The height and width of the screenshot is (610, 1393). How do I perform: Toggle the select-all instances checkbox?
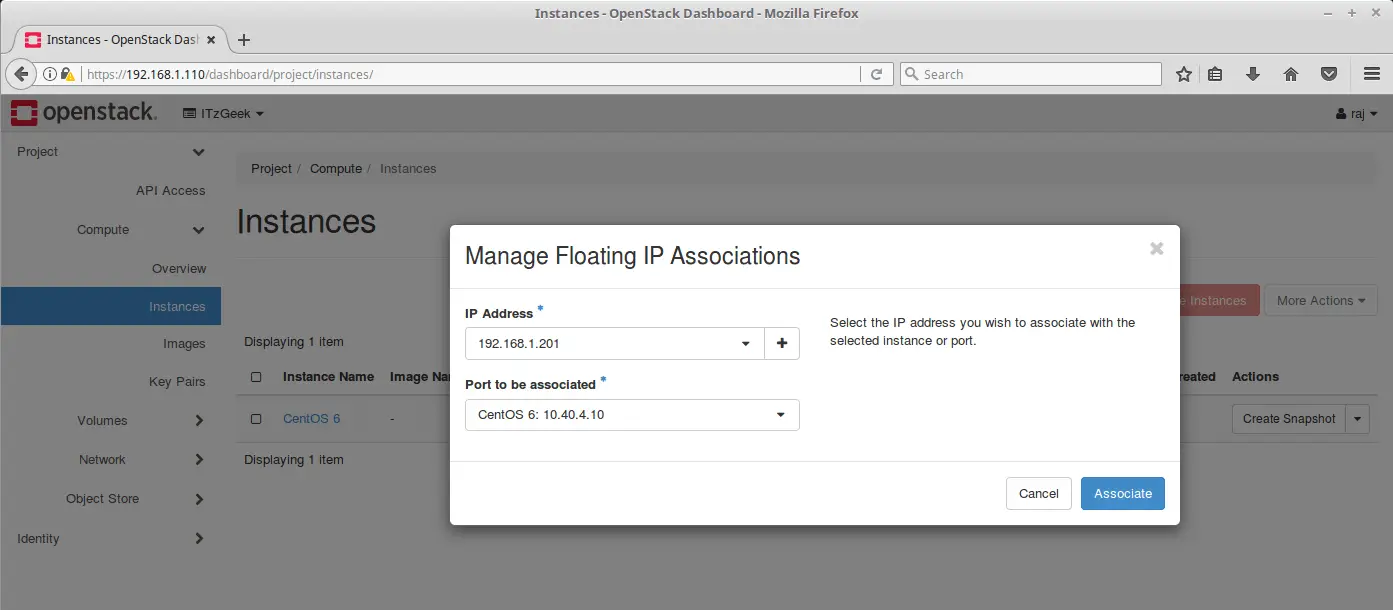[256, 377]
